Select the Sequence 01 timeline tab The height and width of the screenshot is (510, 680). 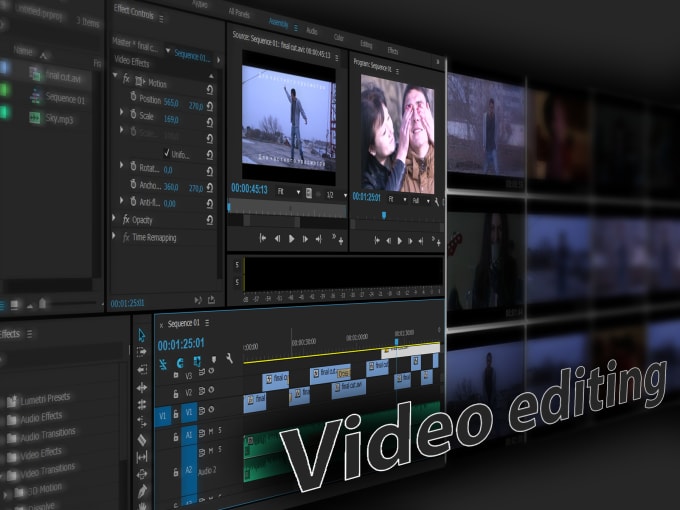pyautogui.click(x=183, y=324)
